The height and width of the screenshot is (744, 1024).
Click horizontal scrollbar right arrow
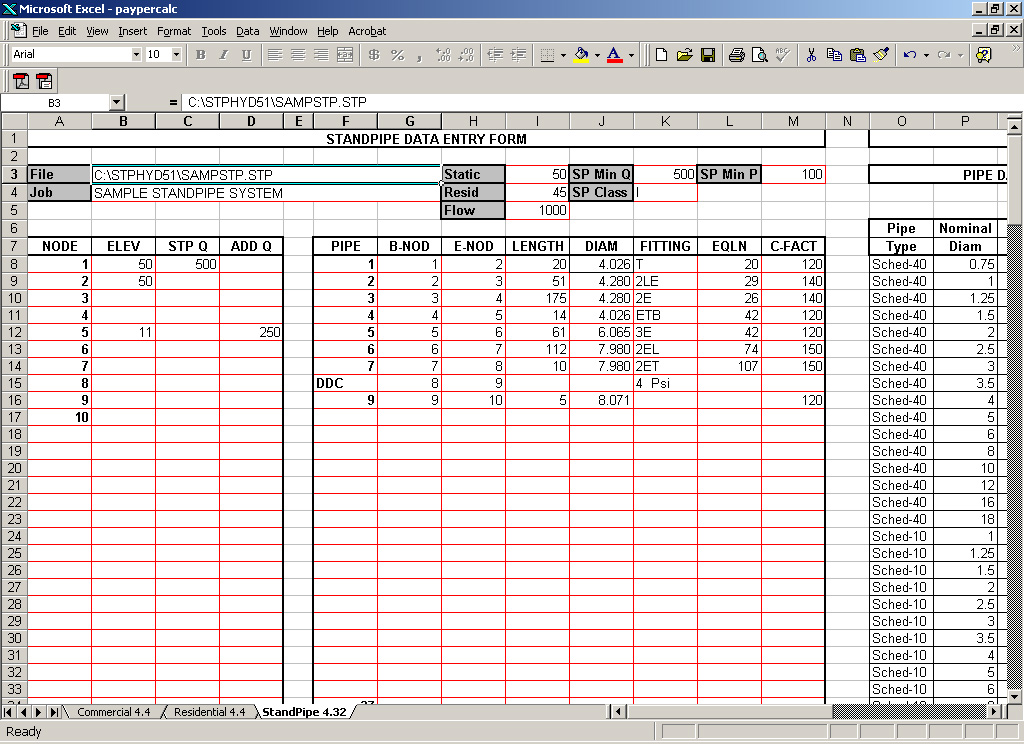[x=994, y=711]
